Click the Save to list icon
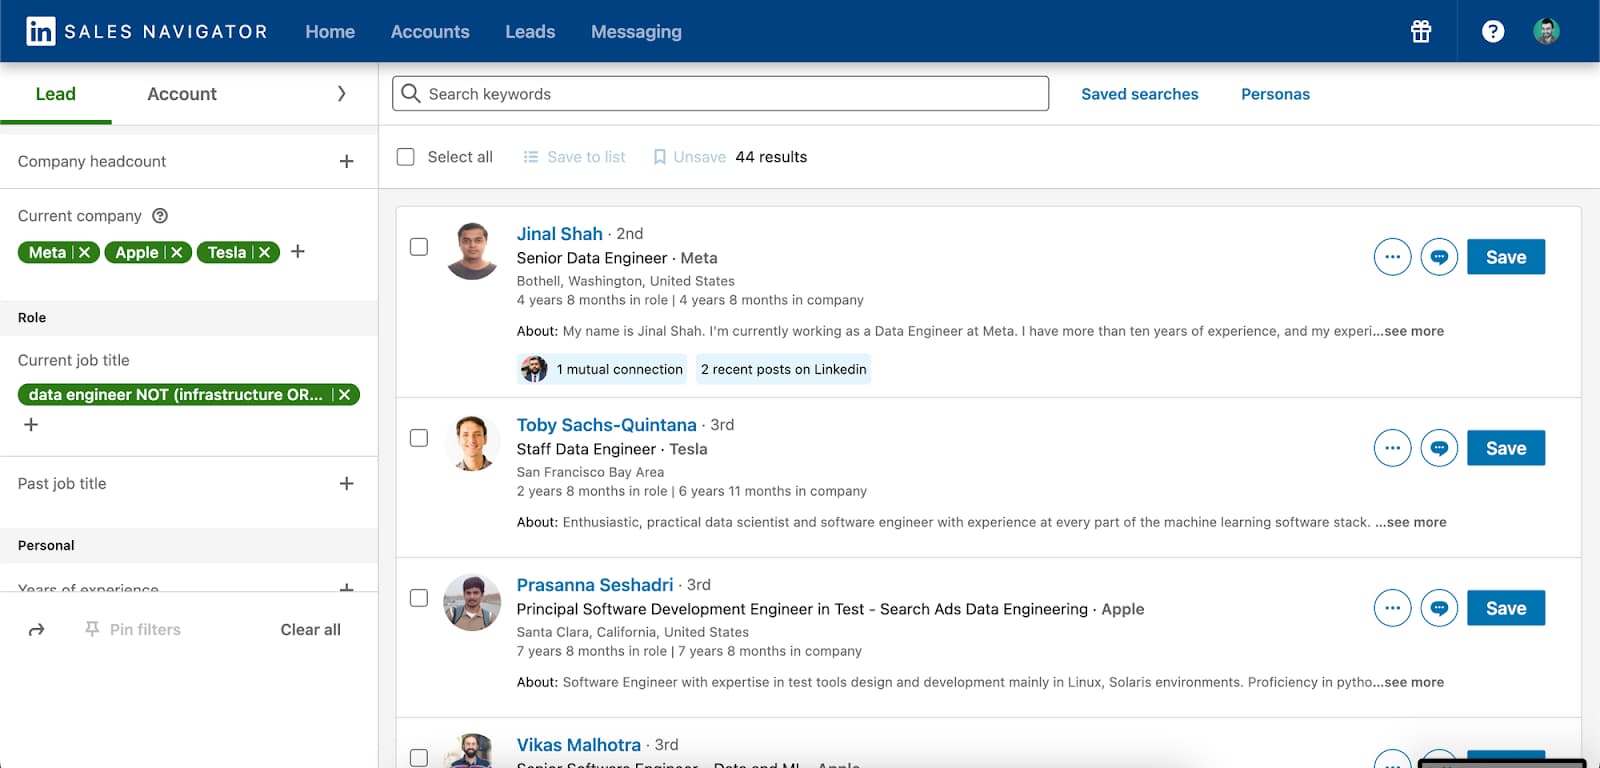Screen dimensions: 1600x768 531,157
